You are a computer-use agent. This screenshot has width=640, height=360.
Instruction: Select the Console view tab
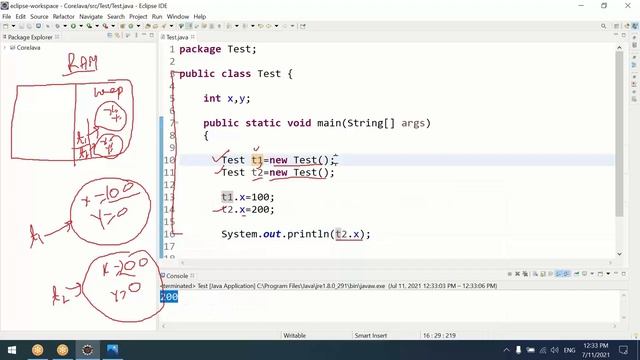tap(177, 276)
